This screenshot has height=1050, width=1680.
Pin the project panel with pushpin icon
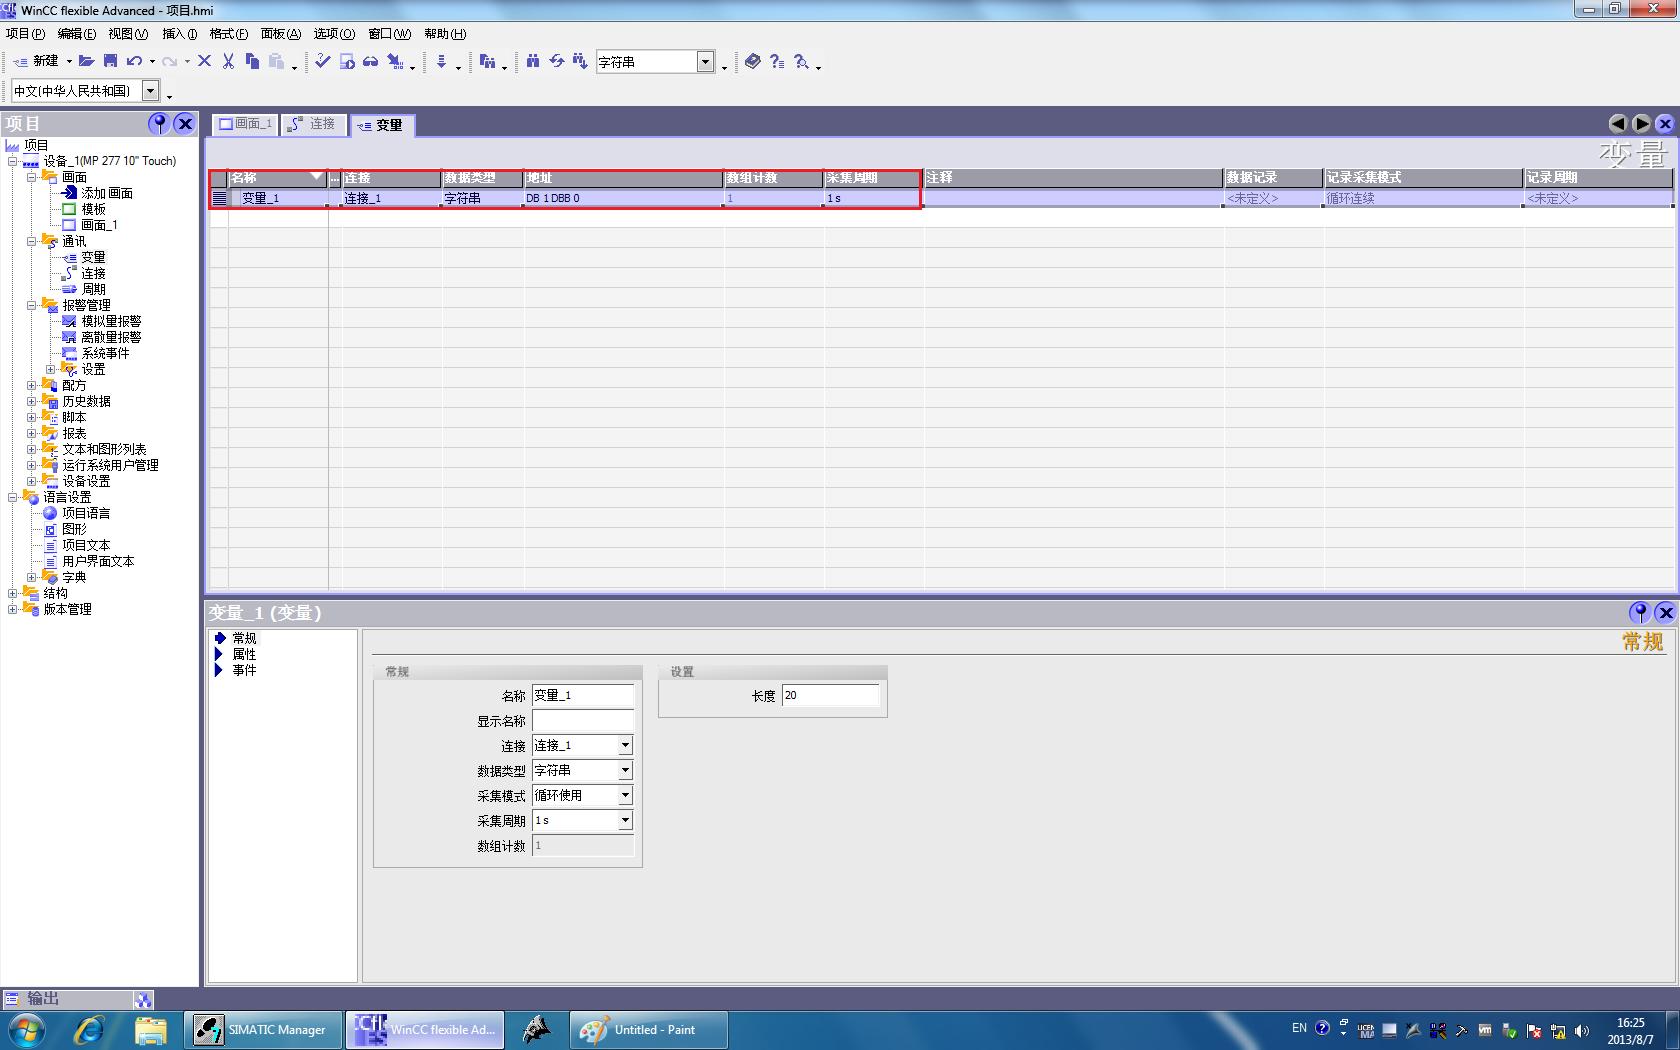coord(159,123)
